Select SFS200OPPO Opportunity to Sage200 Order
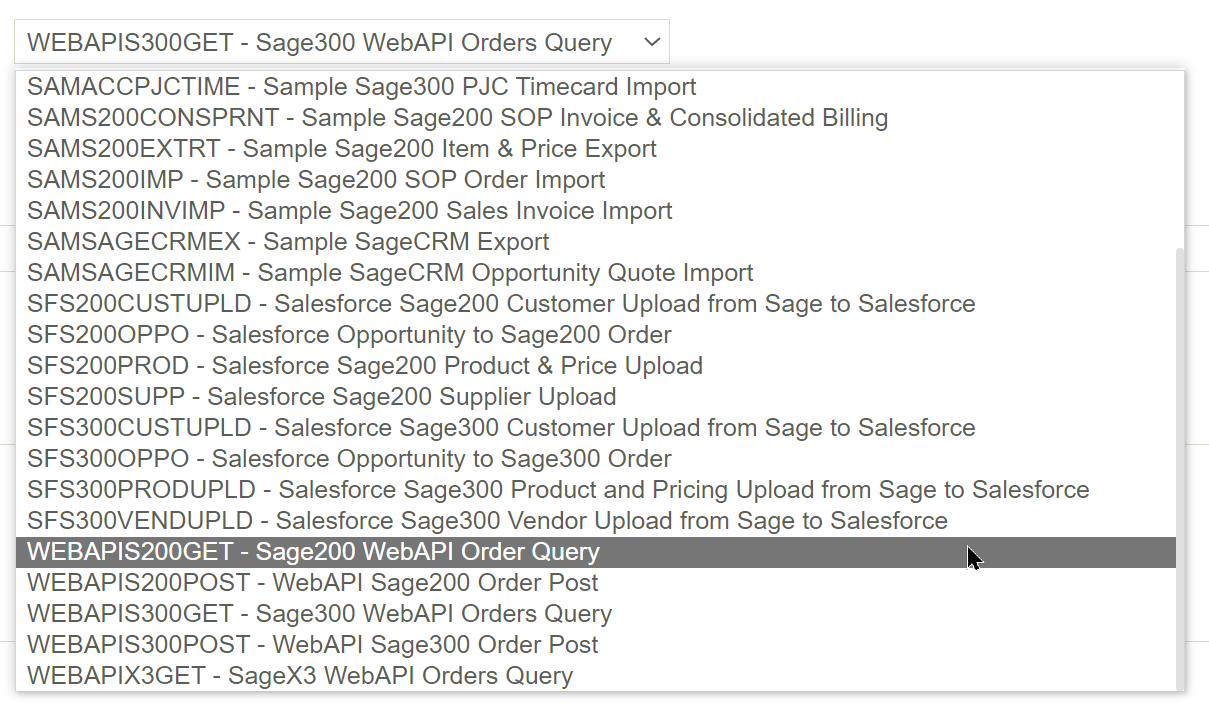The width and height of the screenshot is (1209, 712). click(349, 335)
